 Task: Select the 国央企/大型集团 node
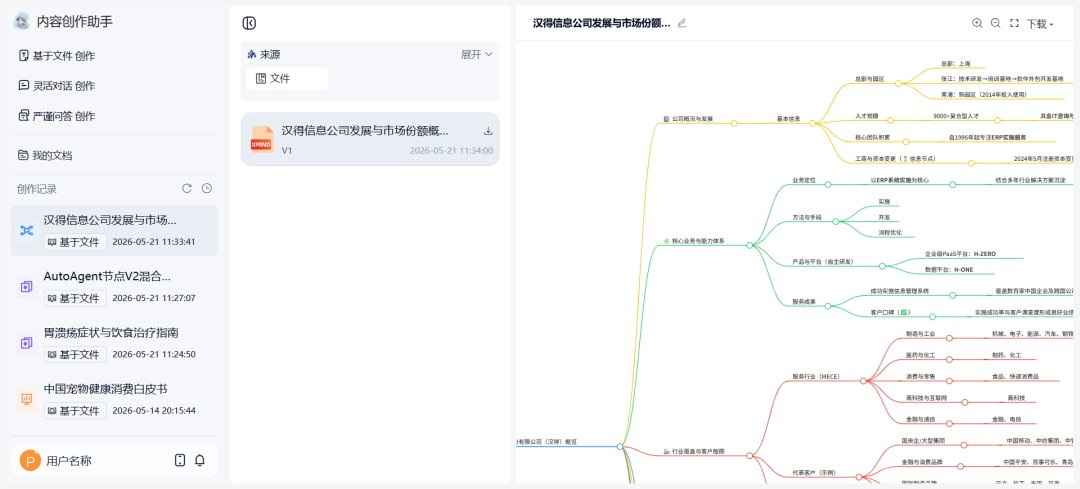point(924,440)
